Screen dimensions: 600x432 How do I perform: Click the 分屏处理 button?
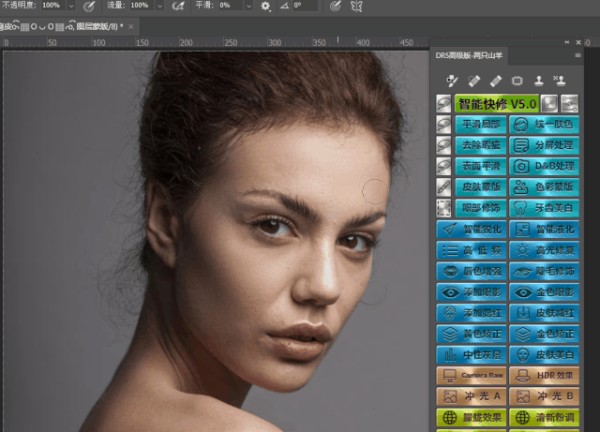(544, 145)
